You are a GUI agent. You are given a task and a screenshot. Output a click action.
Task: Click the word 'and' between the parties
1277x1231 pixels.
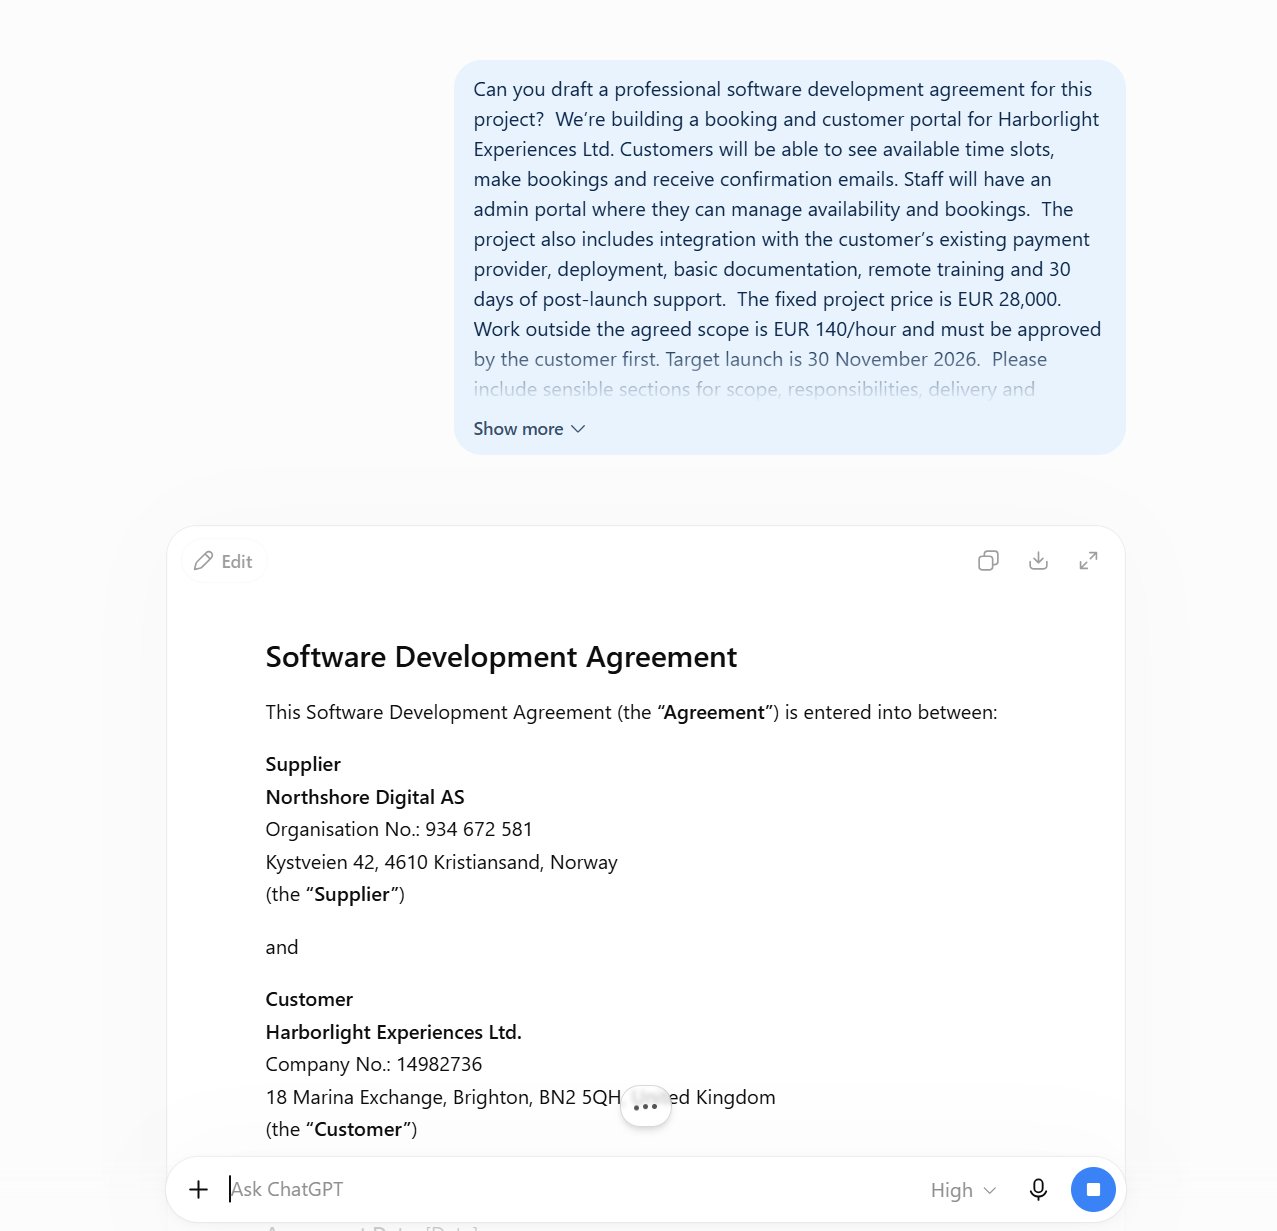[282, 947]
